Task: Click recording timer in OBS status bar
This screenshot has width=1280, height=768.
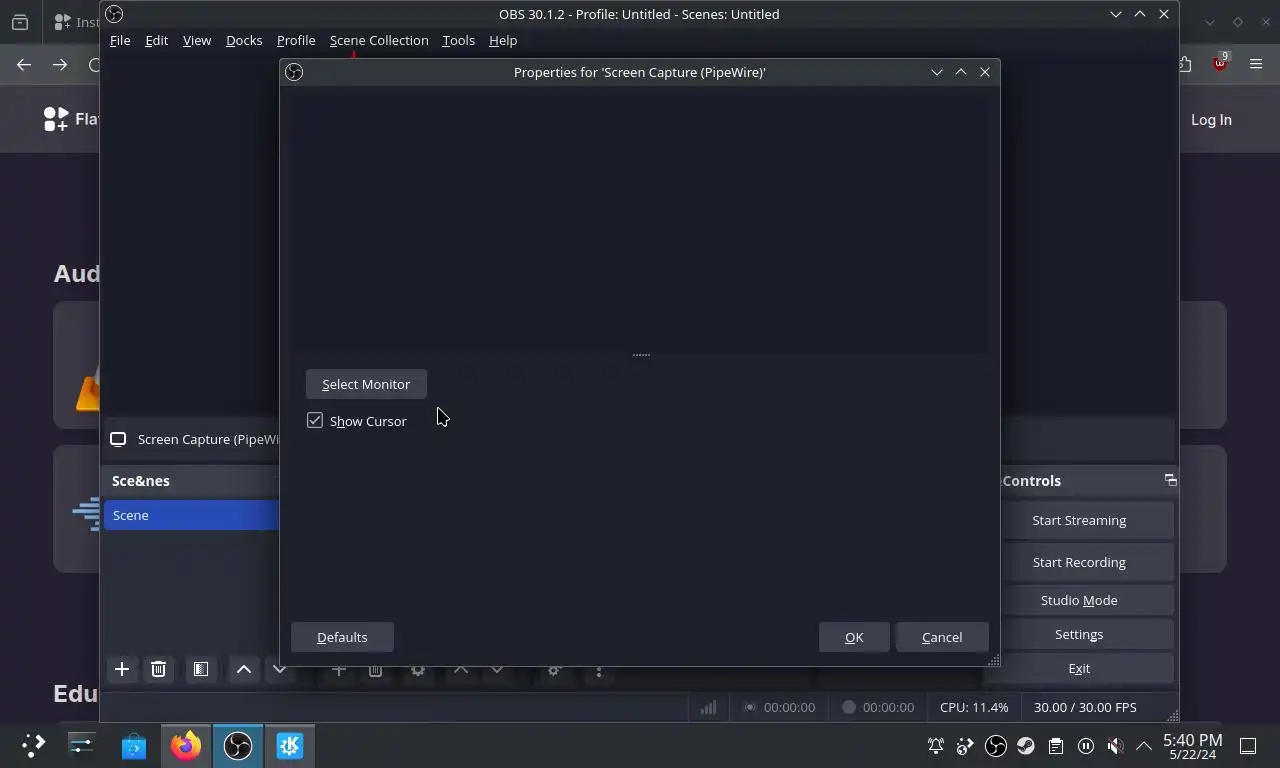Action: click(x=888, y=707)
